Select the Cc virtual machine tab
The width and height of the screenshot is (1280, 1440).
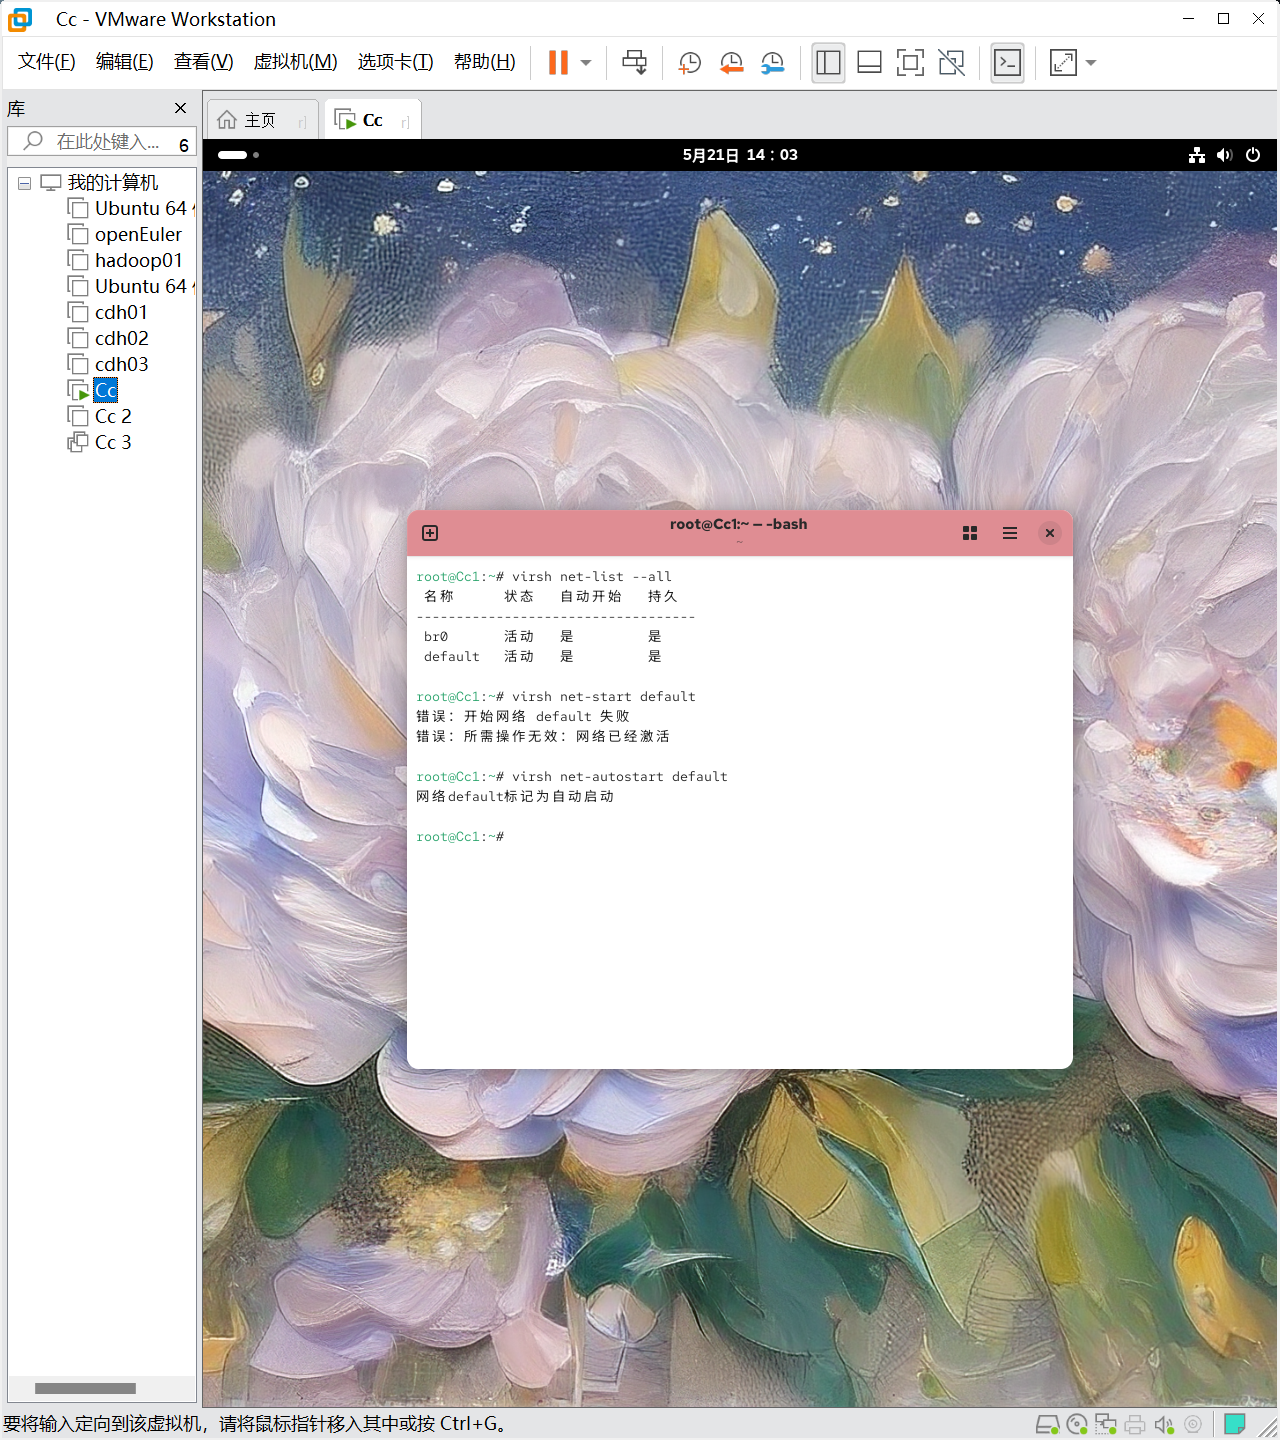tap(372, 120)
